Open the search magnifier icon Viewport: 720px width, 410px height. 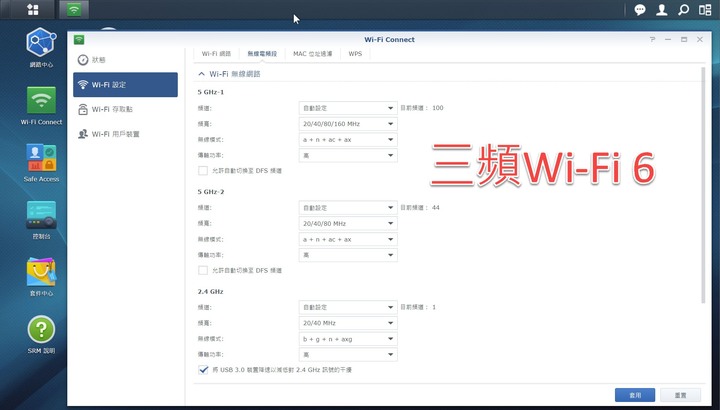point(683,10)
